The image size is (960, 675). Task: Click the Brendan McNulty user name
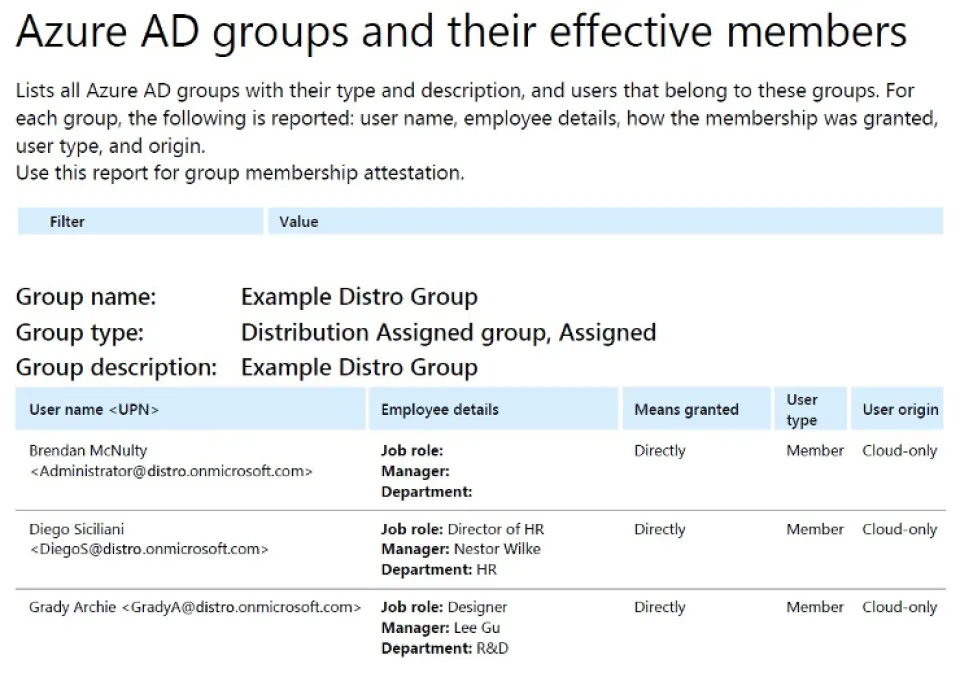(88, 451)
